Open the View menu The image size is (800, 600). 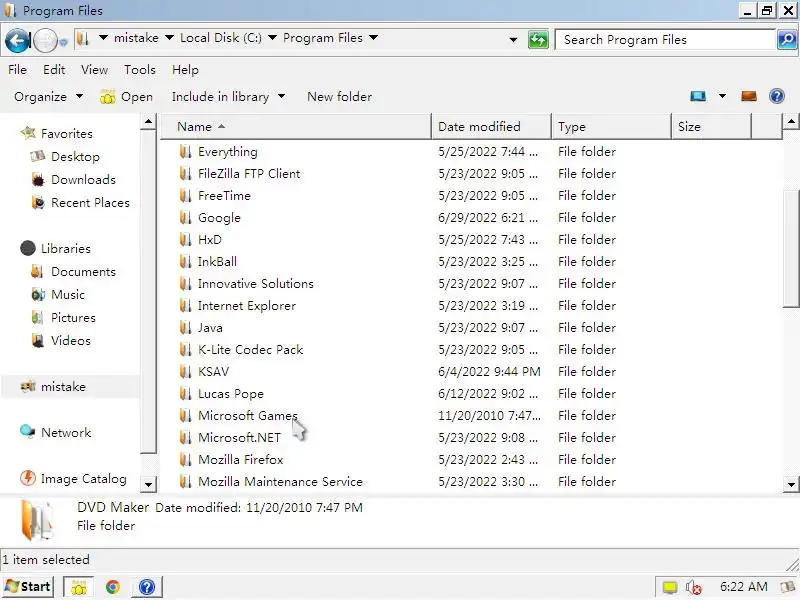[94, 69]
